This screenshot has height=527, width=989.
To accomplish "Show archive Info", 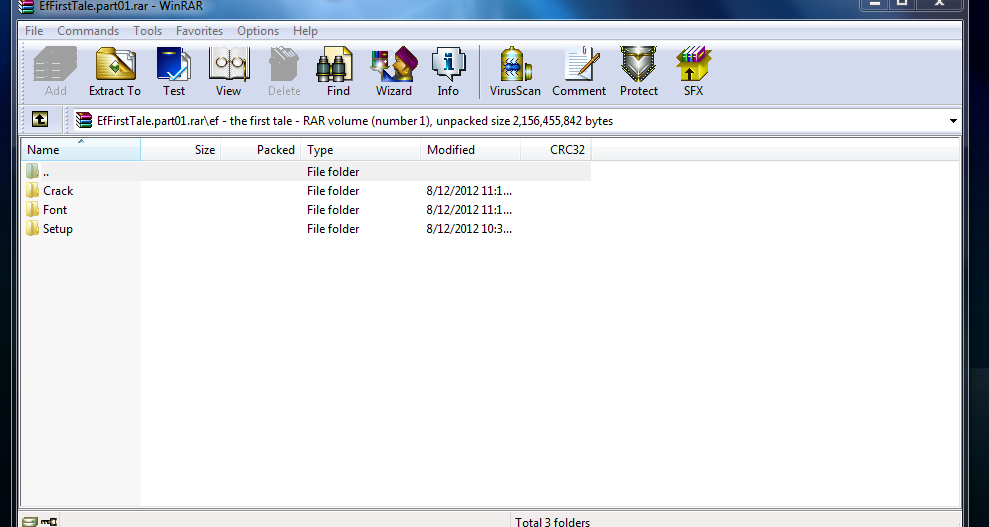I will (448, 72).
